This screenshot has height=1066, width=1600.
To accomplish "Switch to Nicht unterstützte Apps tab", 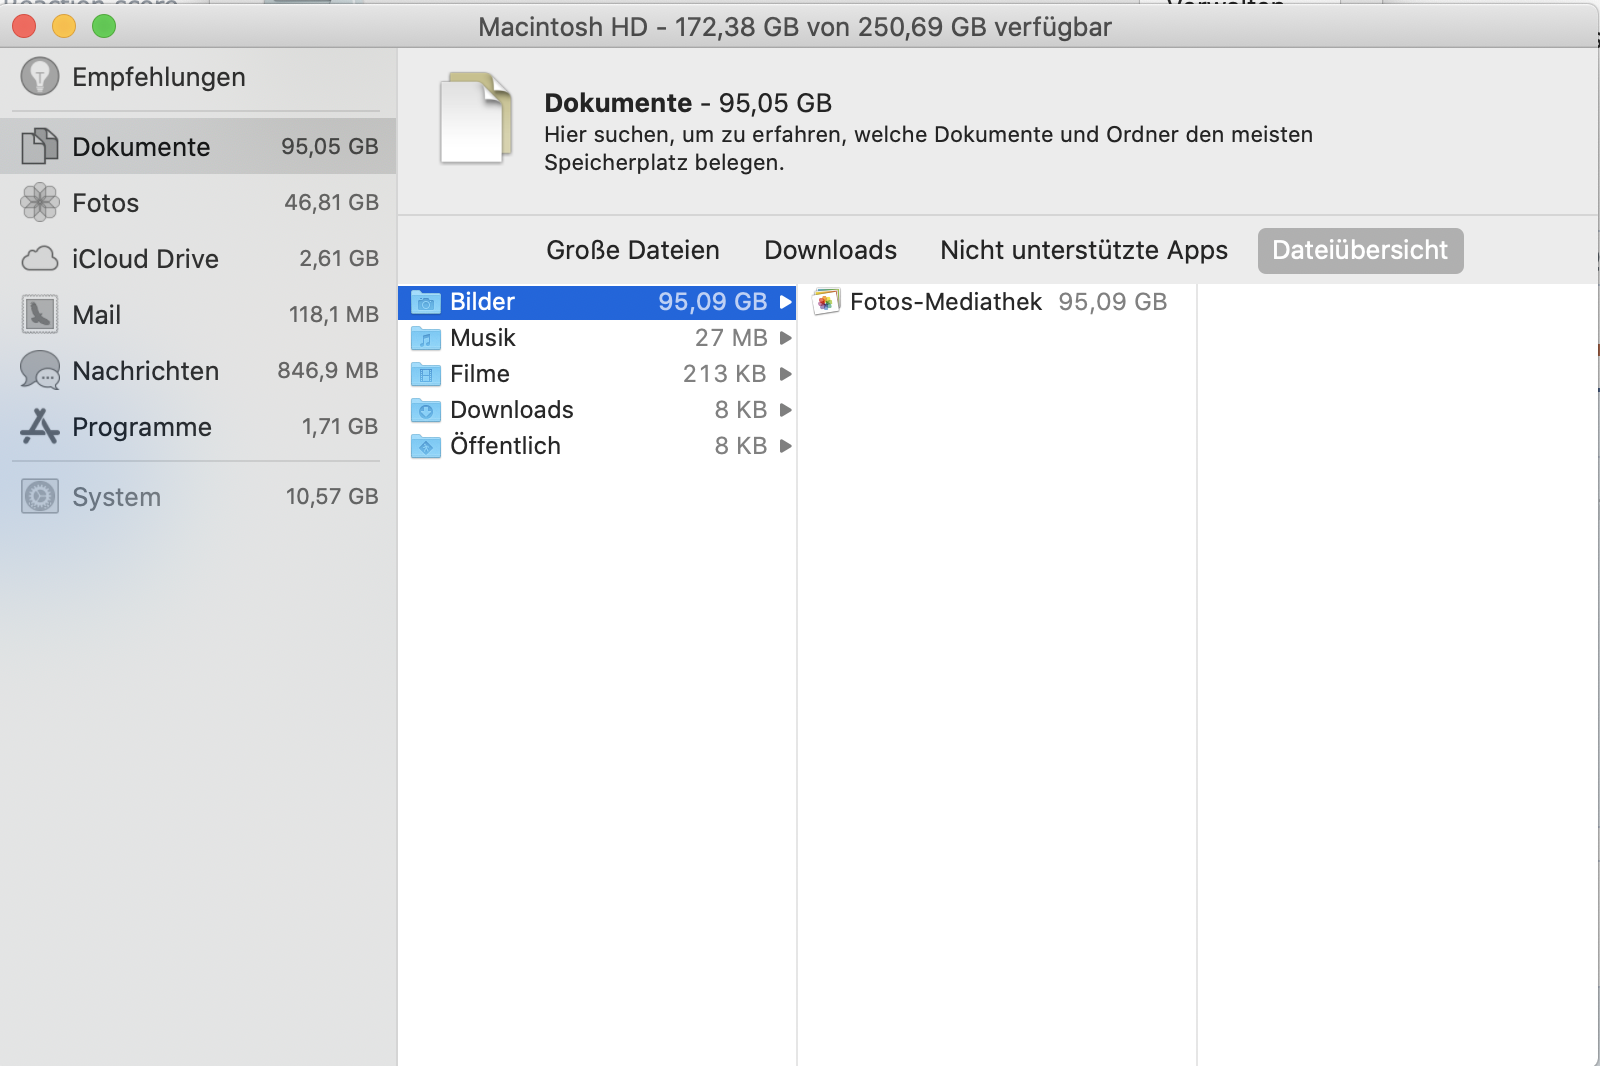I will tap(1084, 250).
